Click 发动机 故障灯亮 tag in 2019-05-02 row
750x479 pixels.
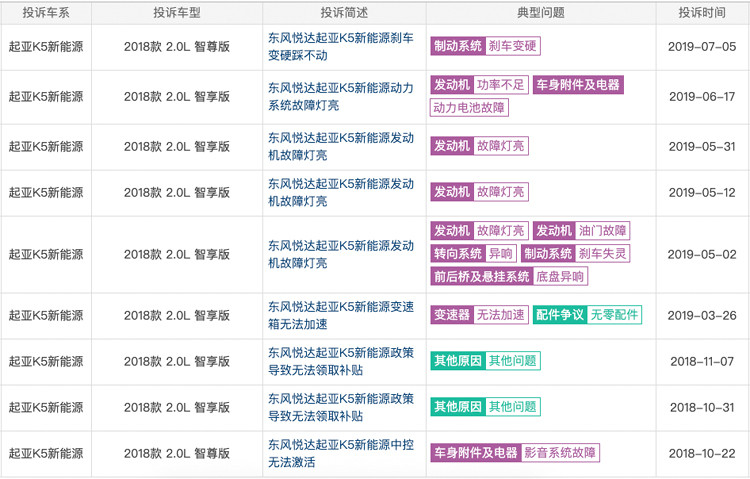pyautogui.click(x=479, y=231)
